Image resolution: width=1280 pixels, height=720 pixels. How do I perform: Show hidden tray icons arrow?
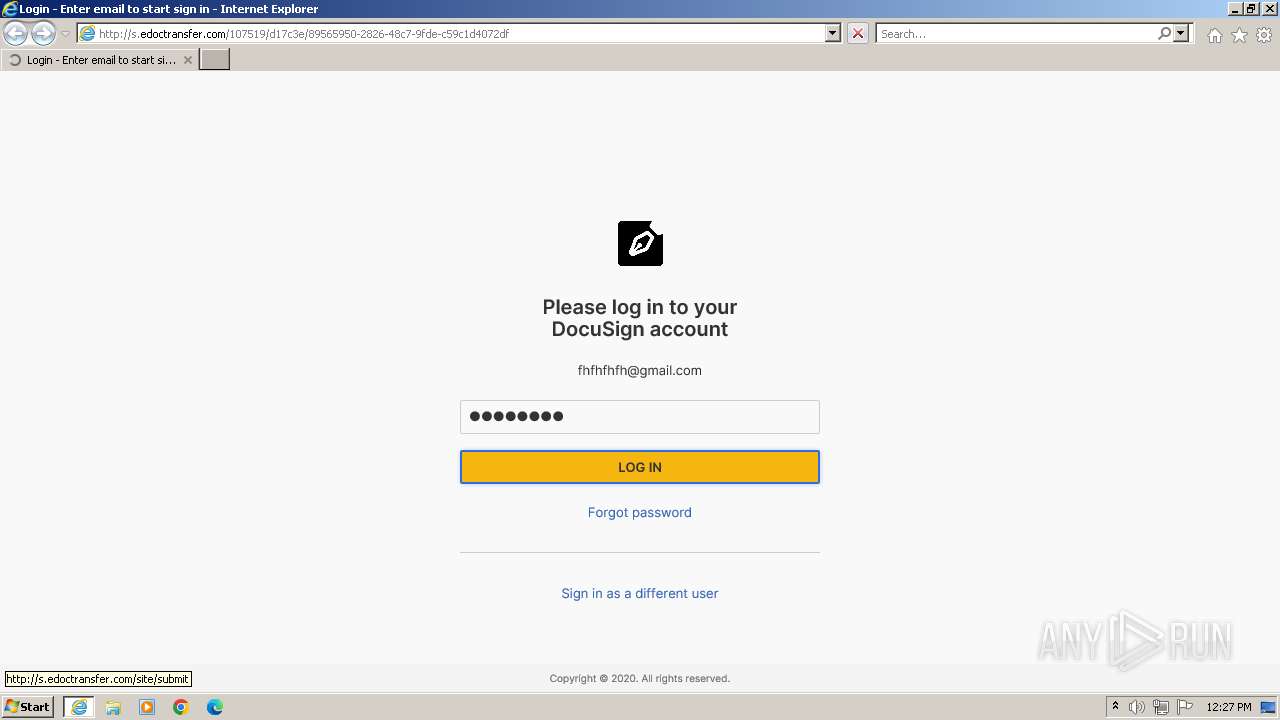pyautogui.click(x=1115, y=707)
